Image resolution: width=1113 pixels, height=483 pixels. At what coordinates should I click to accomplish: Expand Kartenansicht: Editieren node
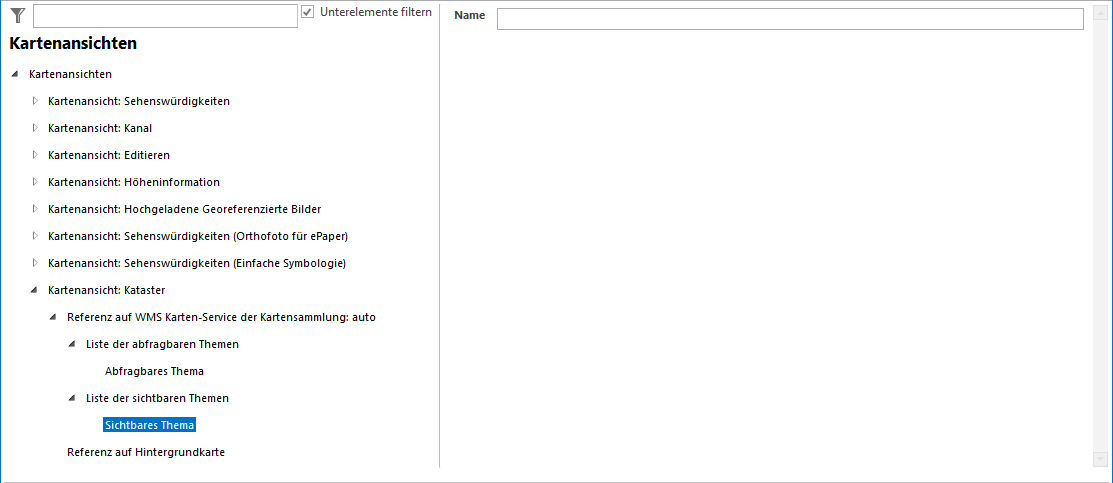(34, 155)
